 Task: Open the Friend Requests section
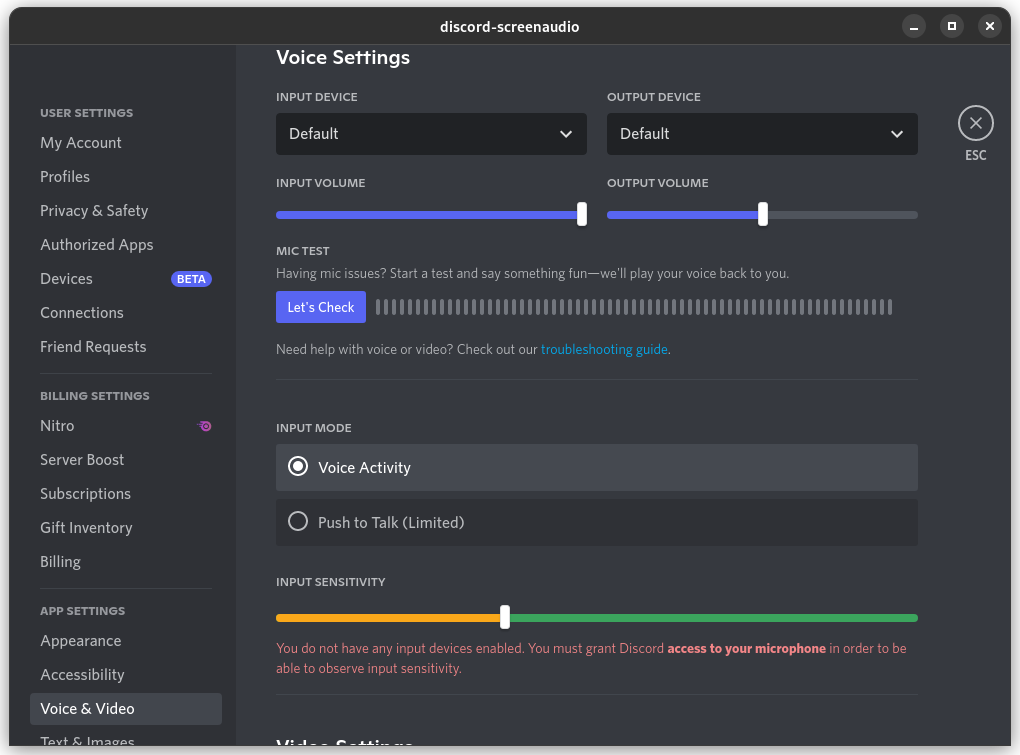coord(93,346)
